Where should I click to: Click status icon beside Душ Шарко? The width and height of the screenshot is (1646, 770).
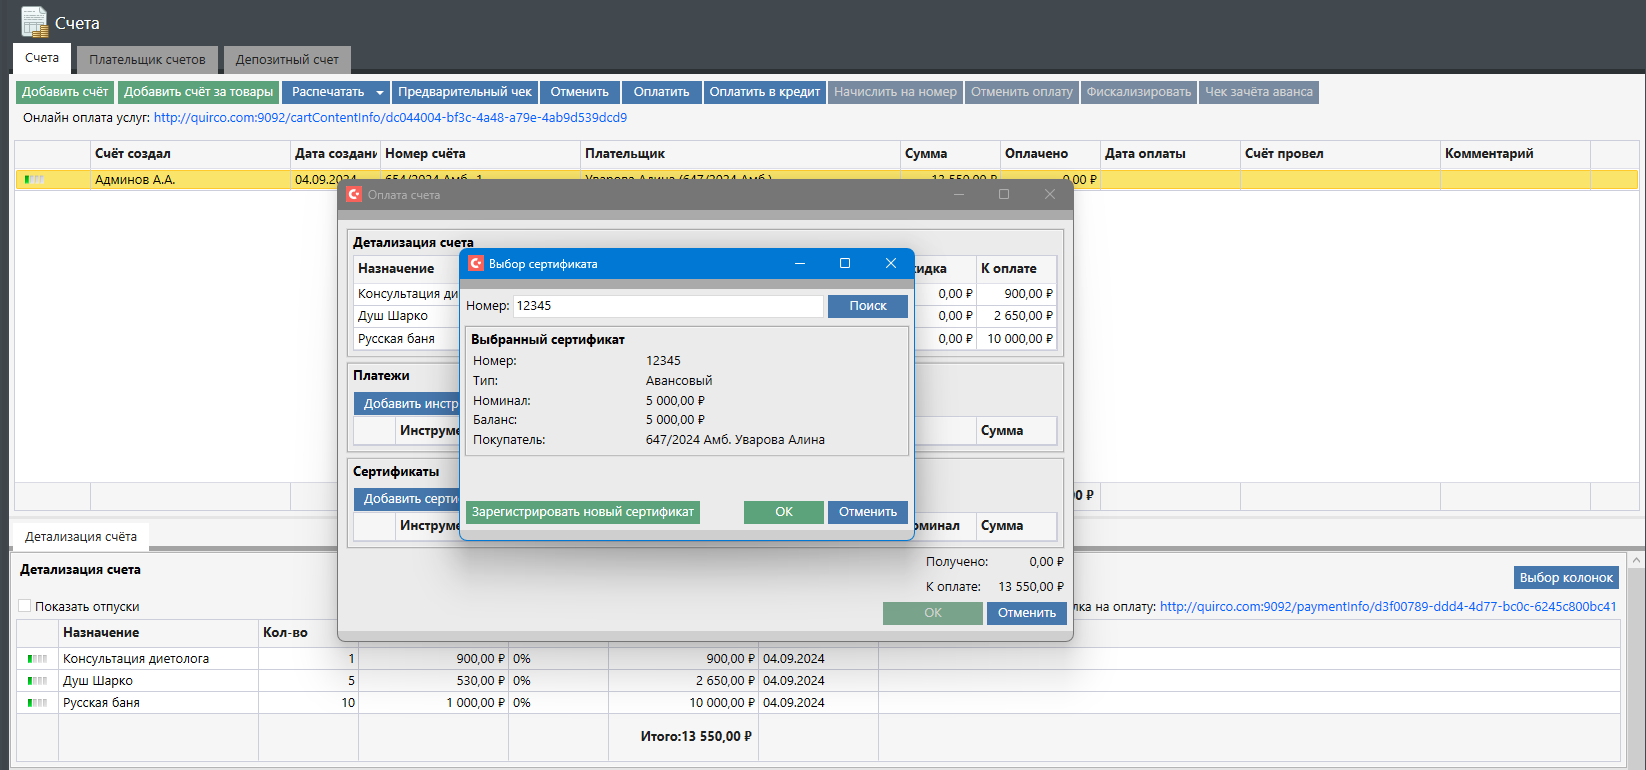(37, 681)
